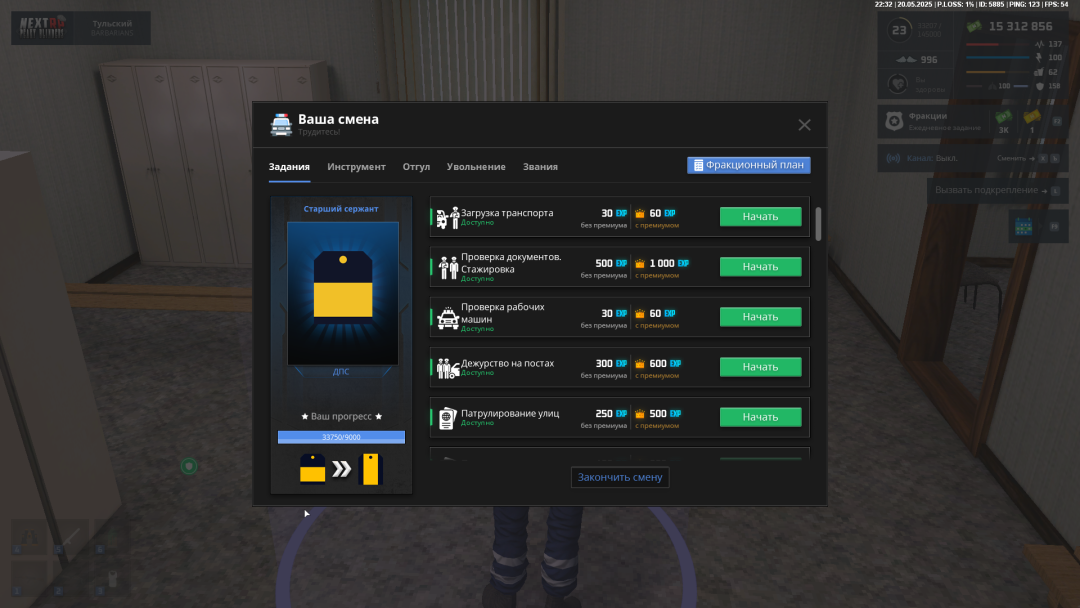Click the progress bar 33750/9000
This screenshot has height=608, width=1080.
(342, 437)
